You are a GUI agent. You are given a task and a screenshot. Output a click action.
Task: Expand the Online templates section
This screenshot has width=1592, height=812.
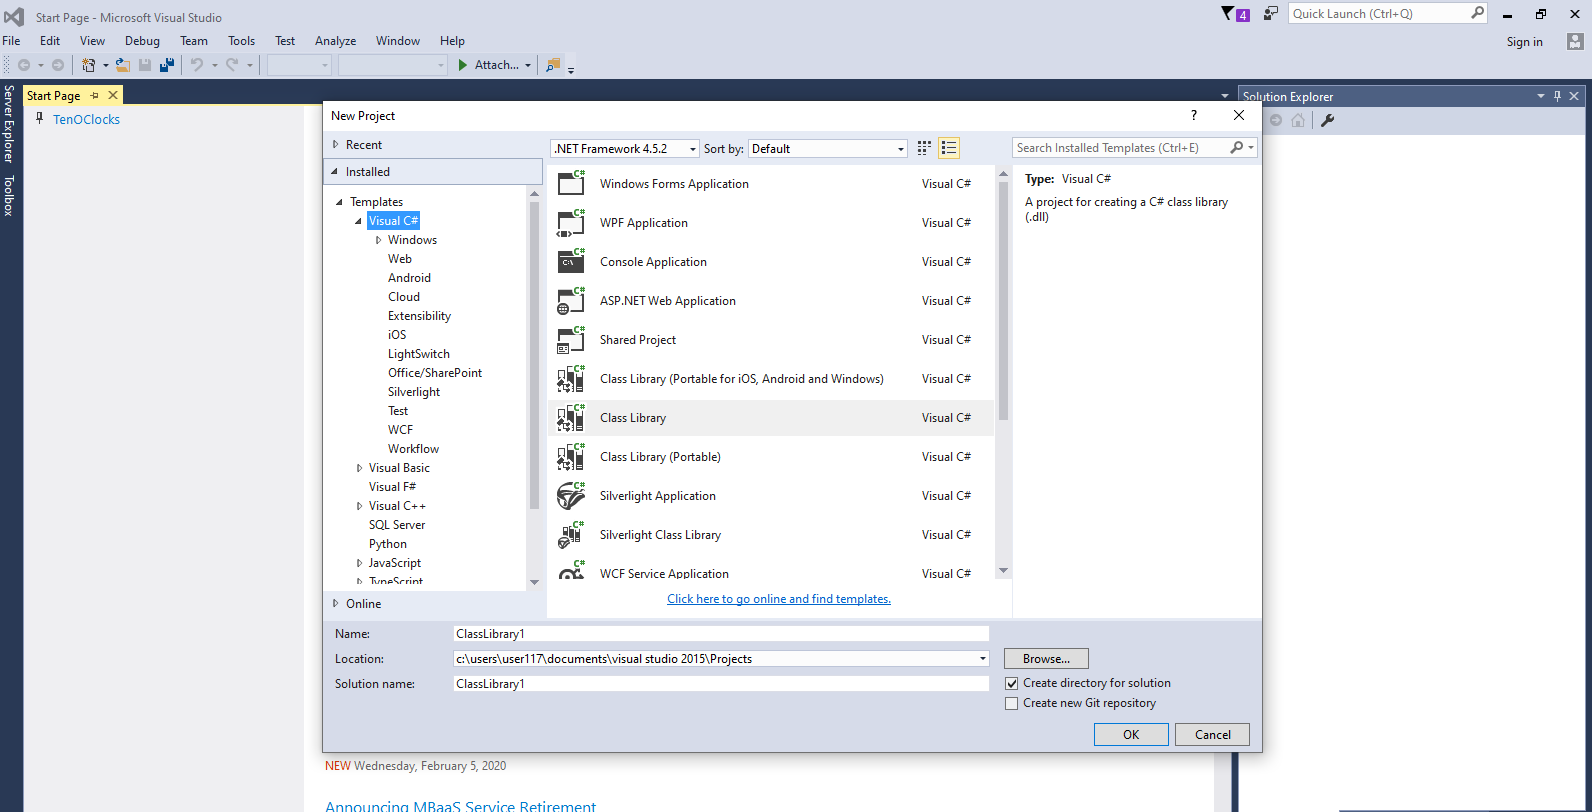click(x=336, y=604)
